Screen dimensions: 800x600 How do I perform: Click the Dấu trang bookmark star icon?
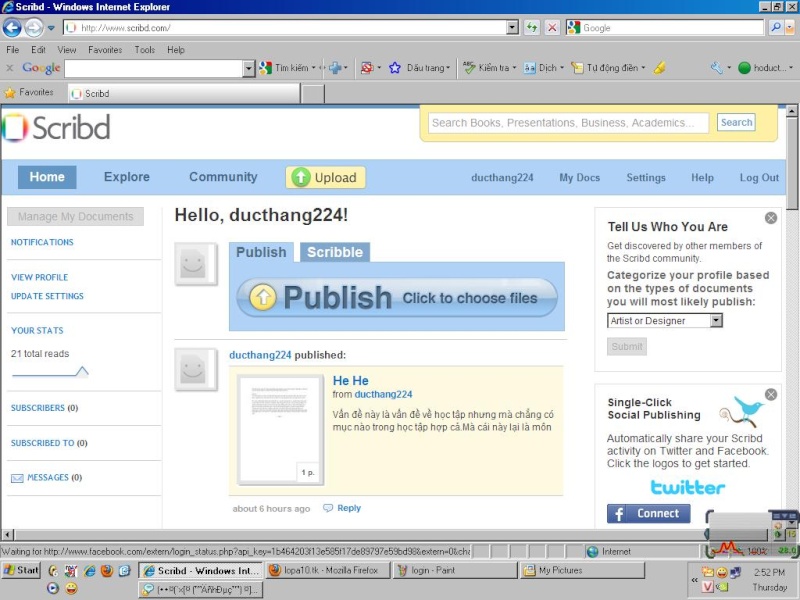click(x=395, y=68)
